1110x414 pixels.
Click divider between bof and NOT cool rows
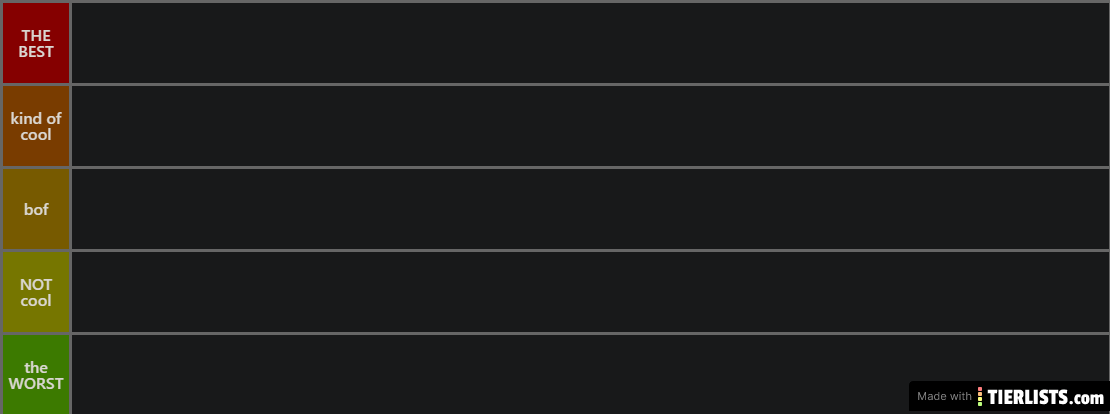[x=590, y=250]
